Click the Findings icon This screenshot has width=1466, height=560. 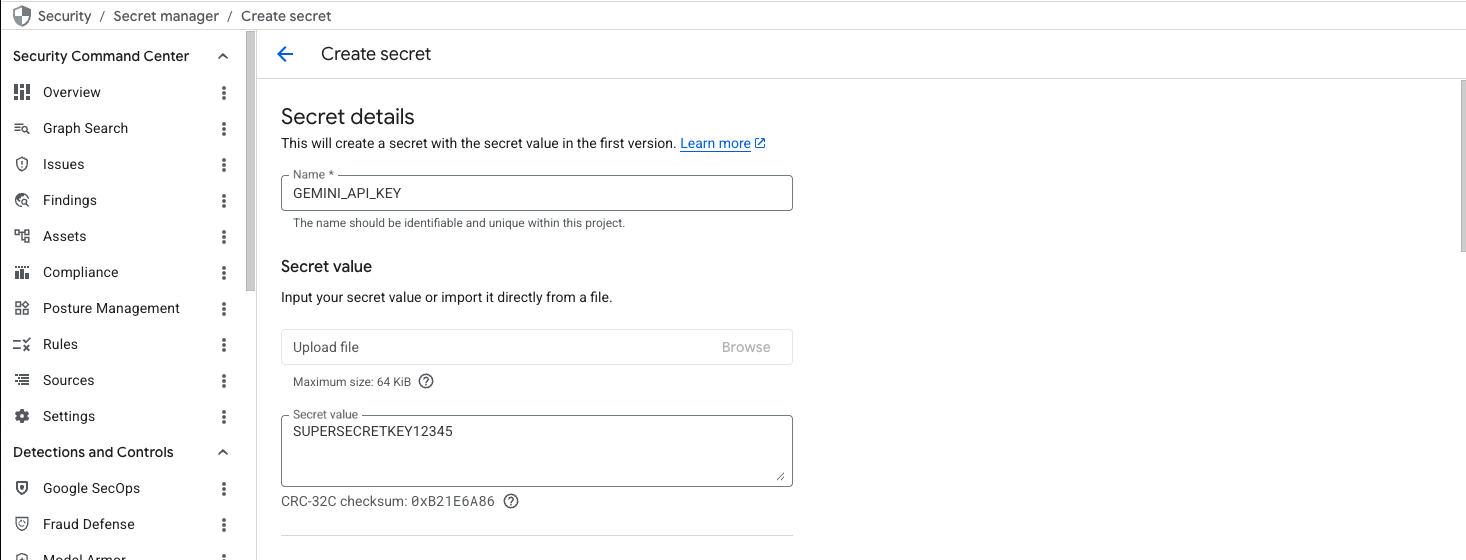(22, 200)
